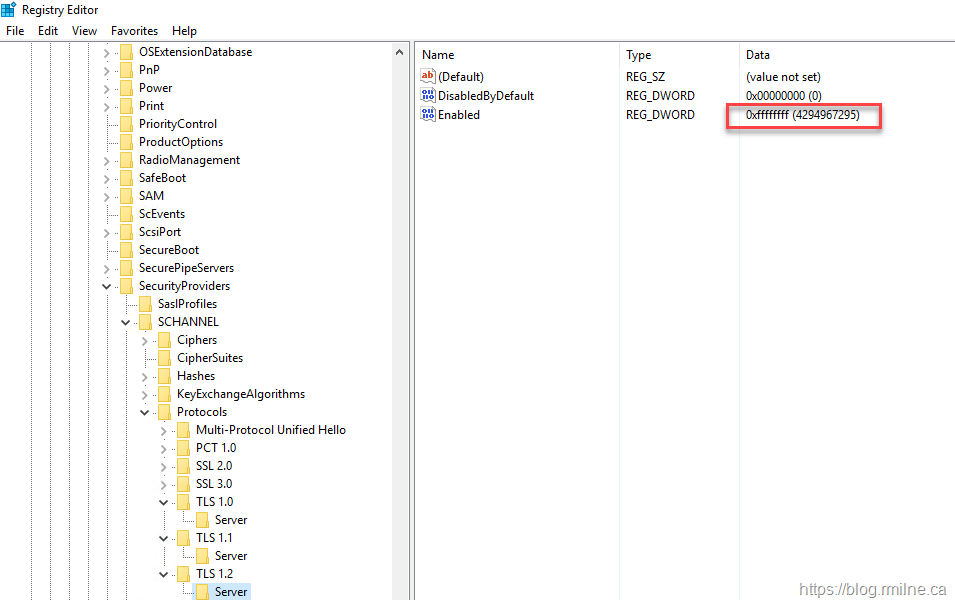Click the Registry Editor app icon in title bar
The height and width of the screenshot is (600, 955).
click(x=9, y=10)
